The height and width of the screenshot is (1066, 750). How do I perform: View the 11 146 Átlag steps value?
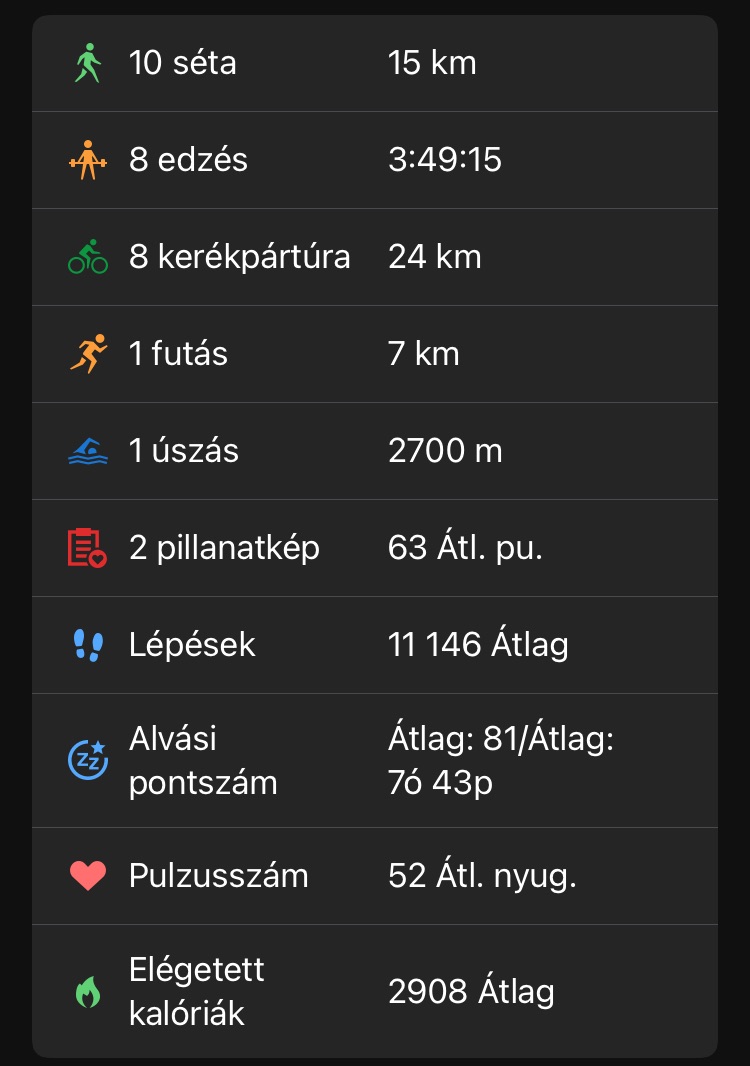tap(478, 645)
